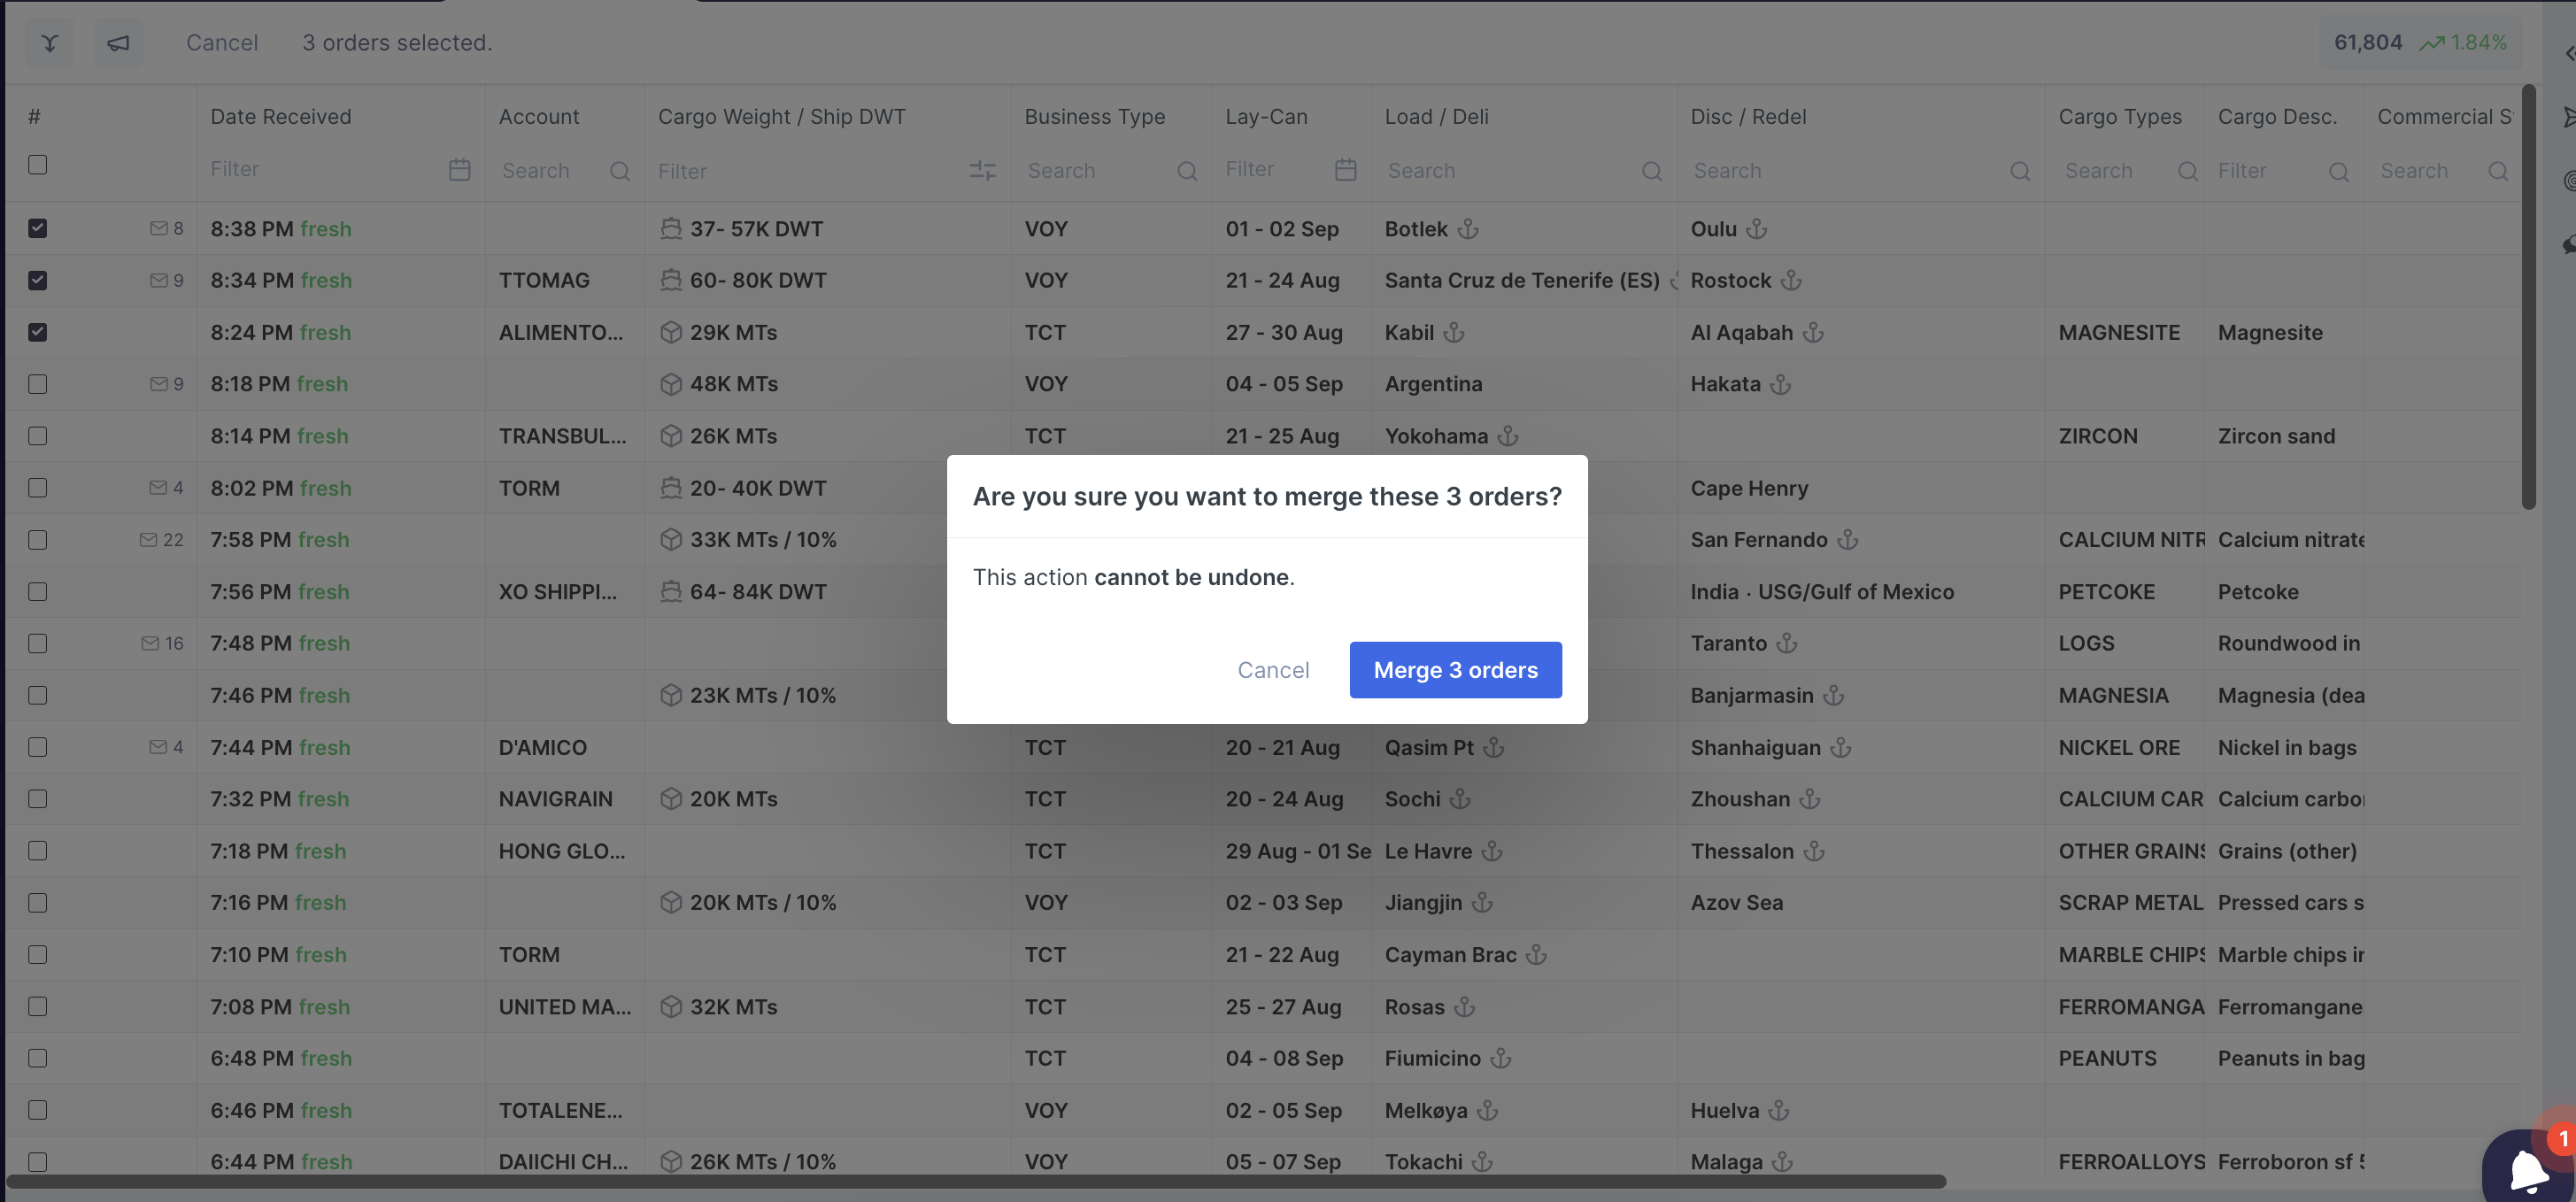Click the email count icon on row 8:38 PM

(159, 229)
